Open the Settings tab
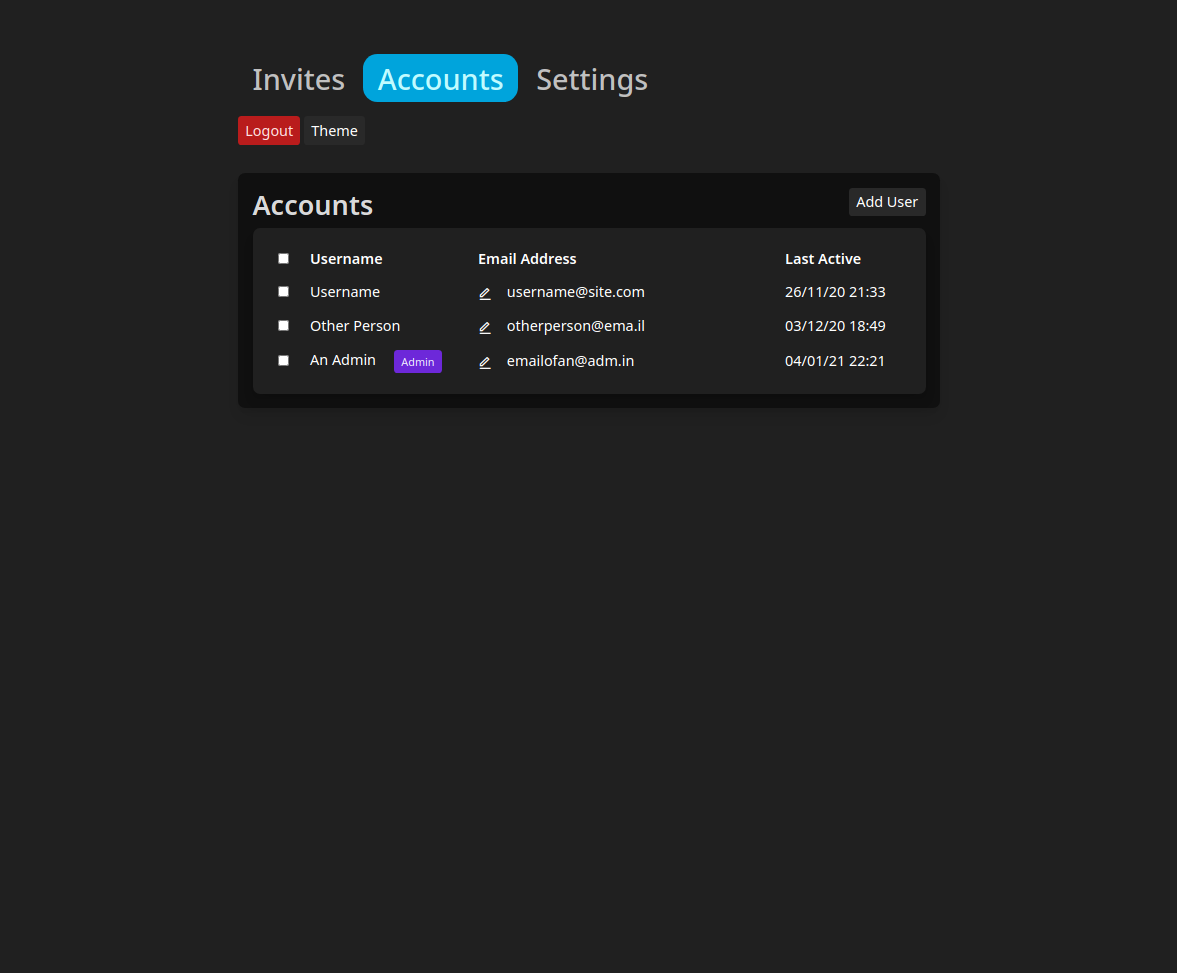1177x973 pixels. click(x=591, y=79)
